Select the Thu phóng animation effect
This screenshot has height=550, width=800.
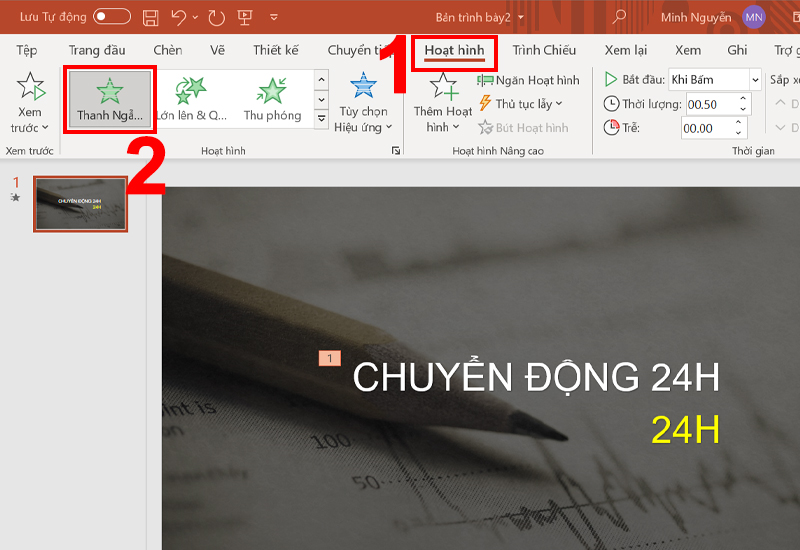(272, 99)
